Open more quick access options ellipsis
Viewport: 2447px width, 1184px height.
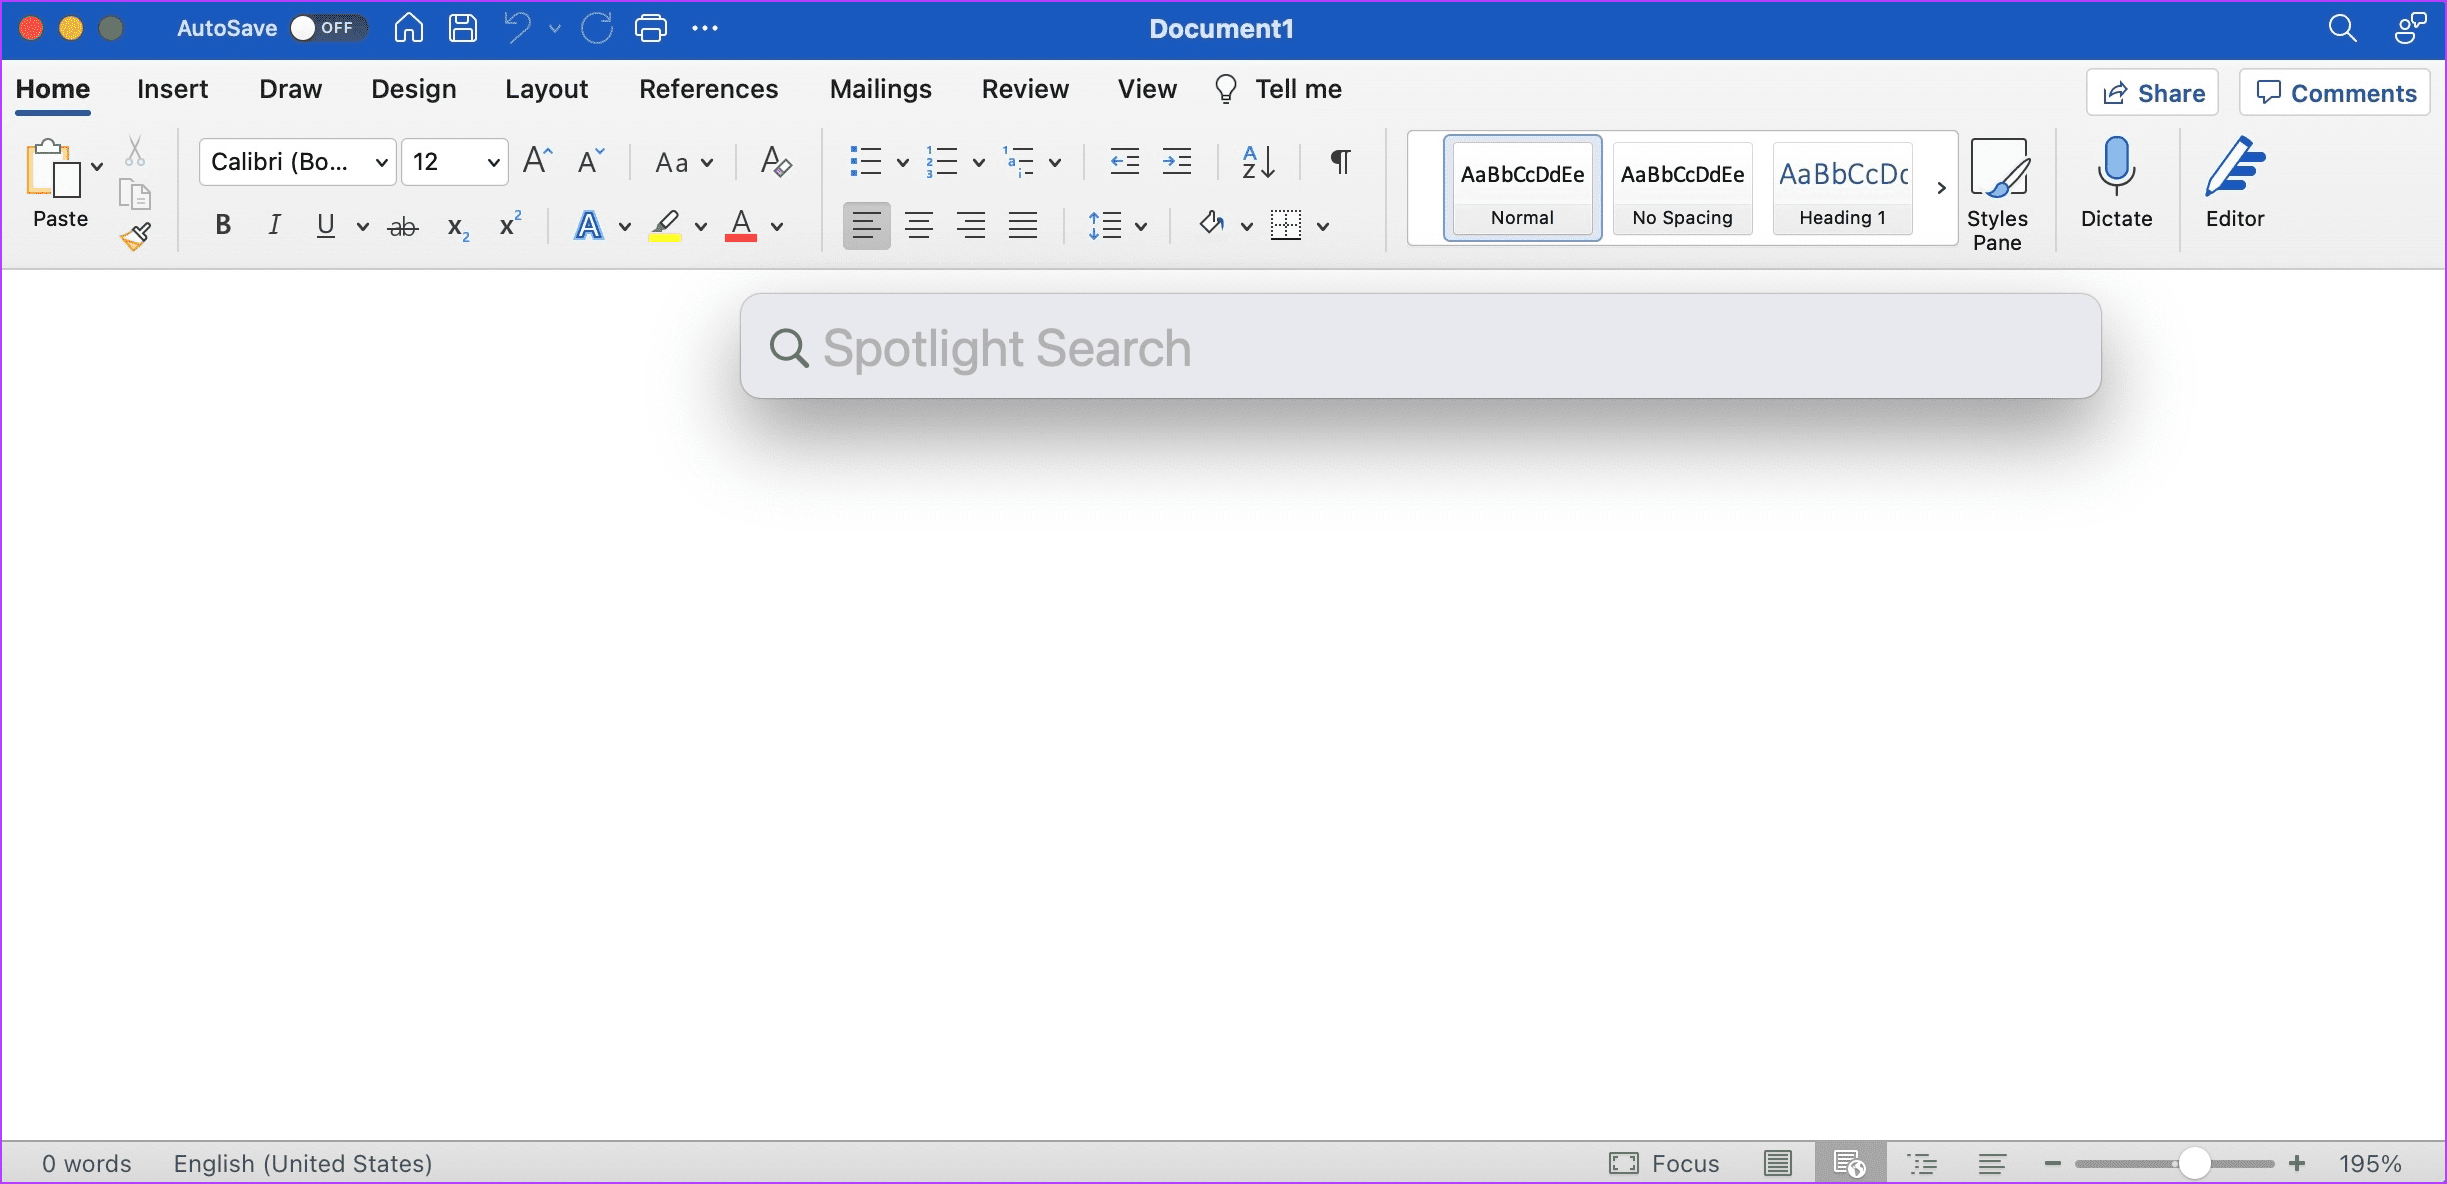(x=705, y=28)
